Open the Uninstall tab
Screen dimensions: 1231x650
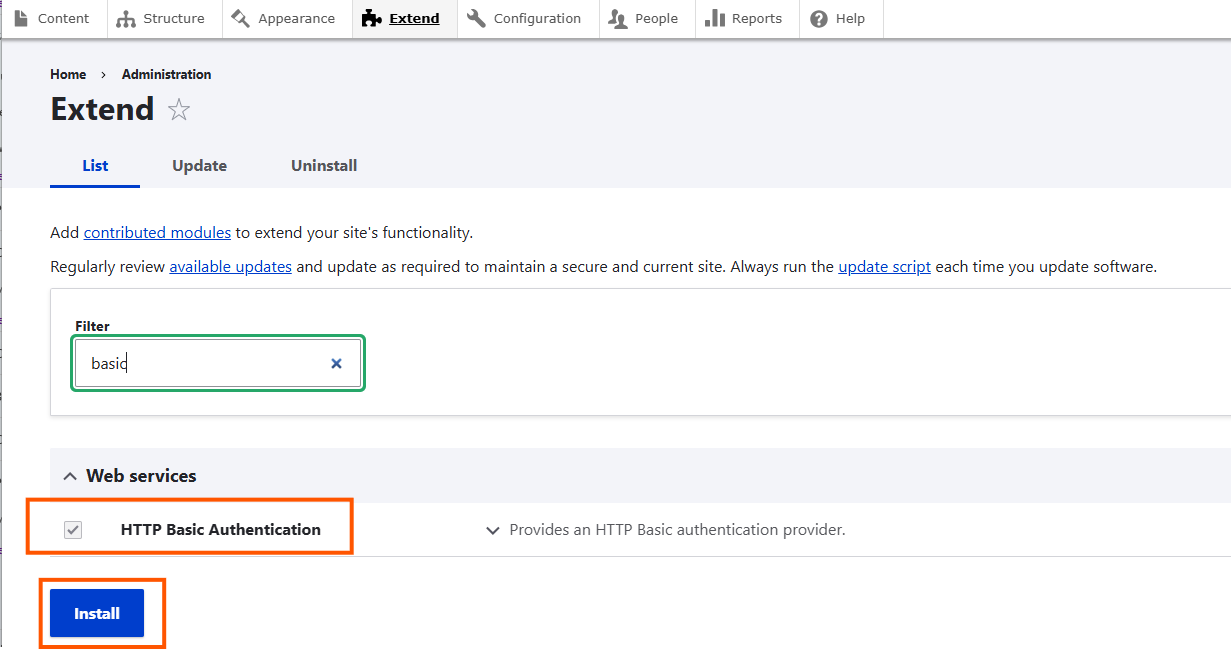coord(324,166)
